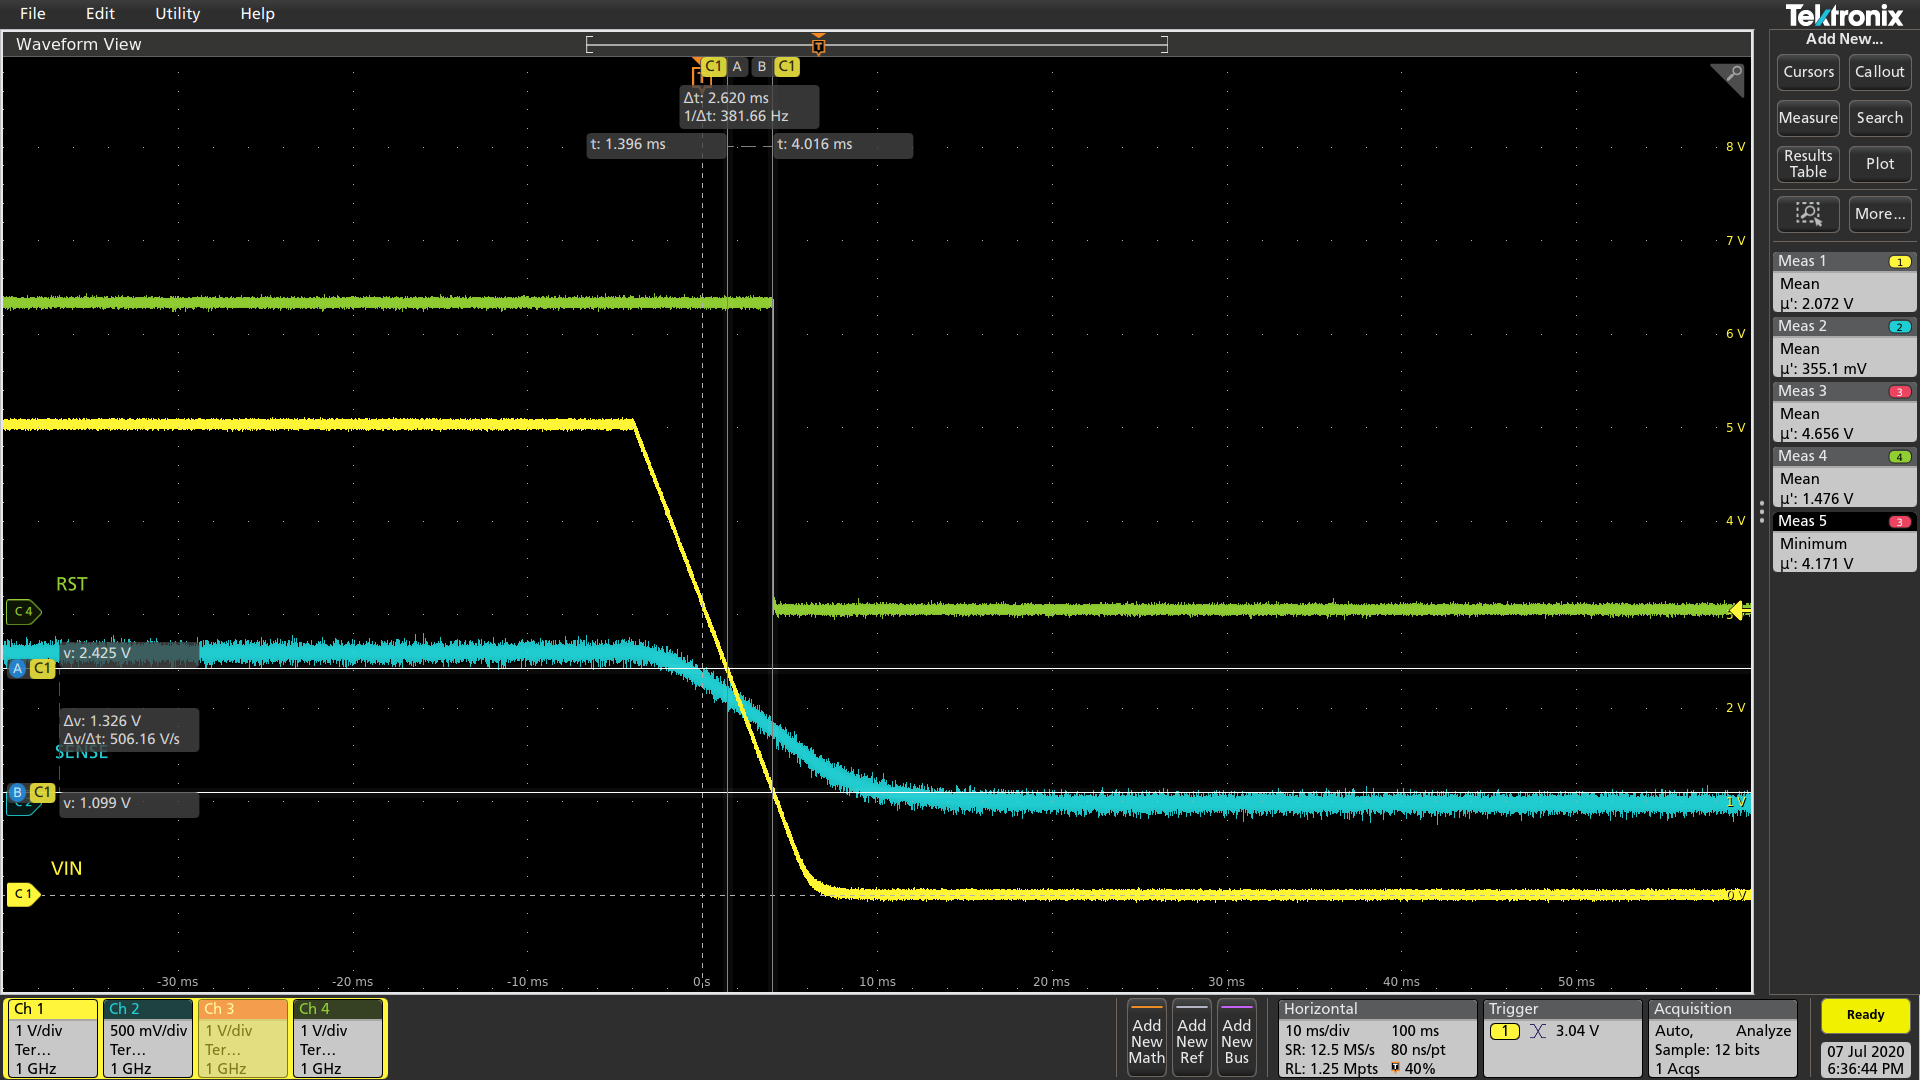The image size is (1920, 1080).
Task: Click the Cursors button
Action: tap(1808, 72)
